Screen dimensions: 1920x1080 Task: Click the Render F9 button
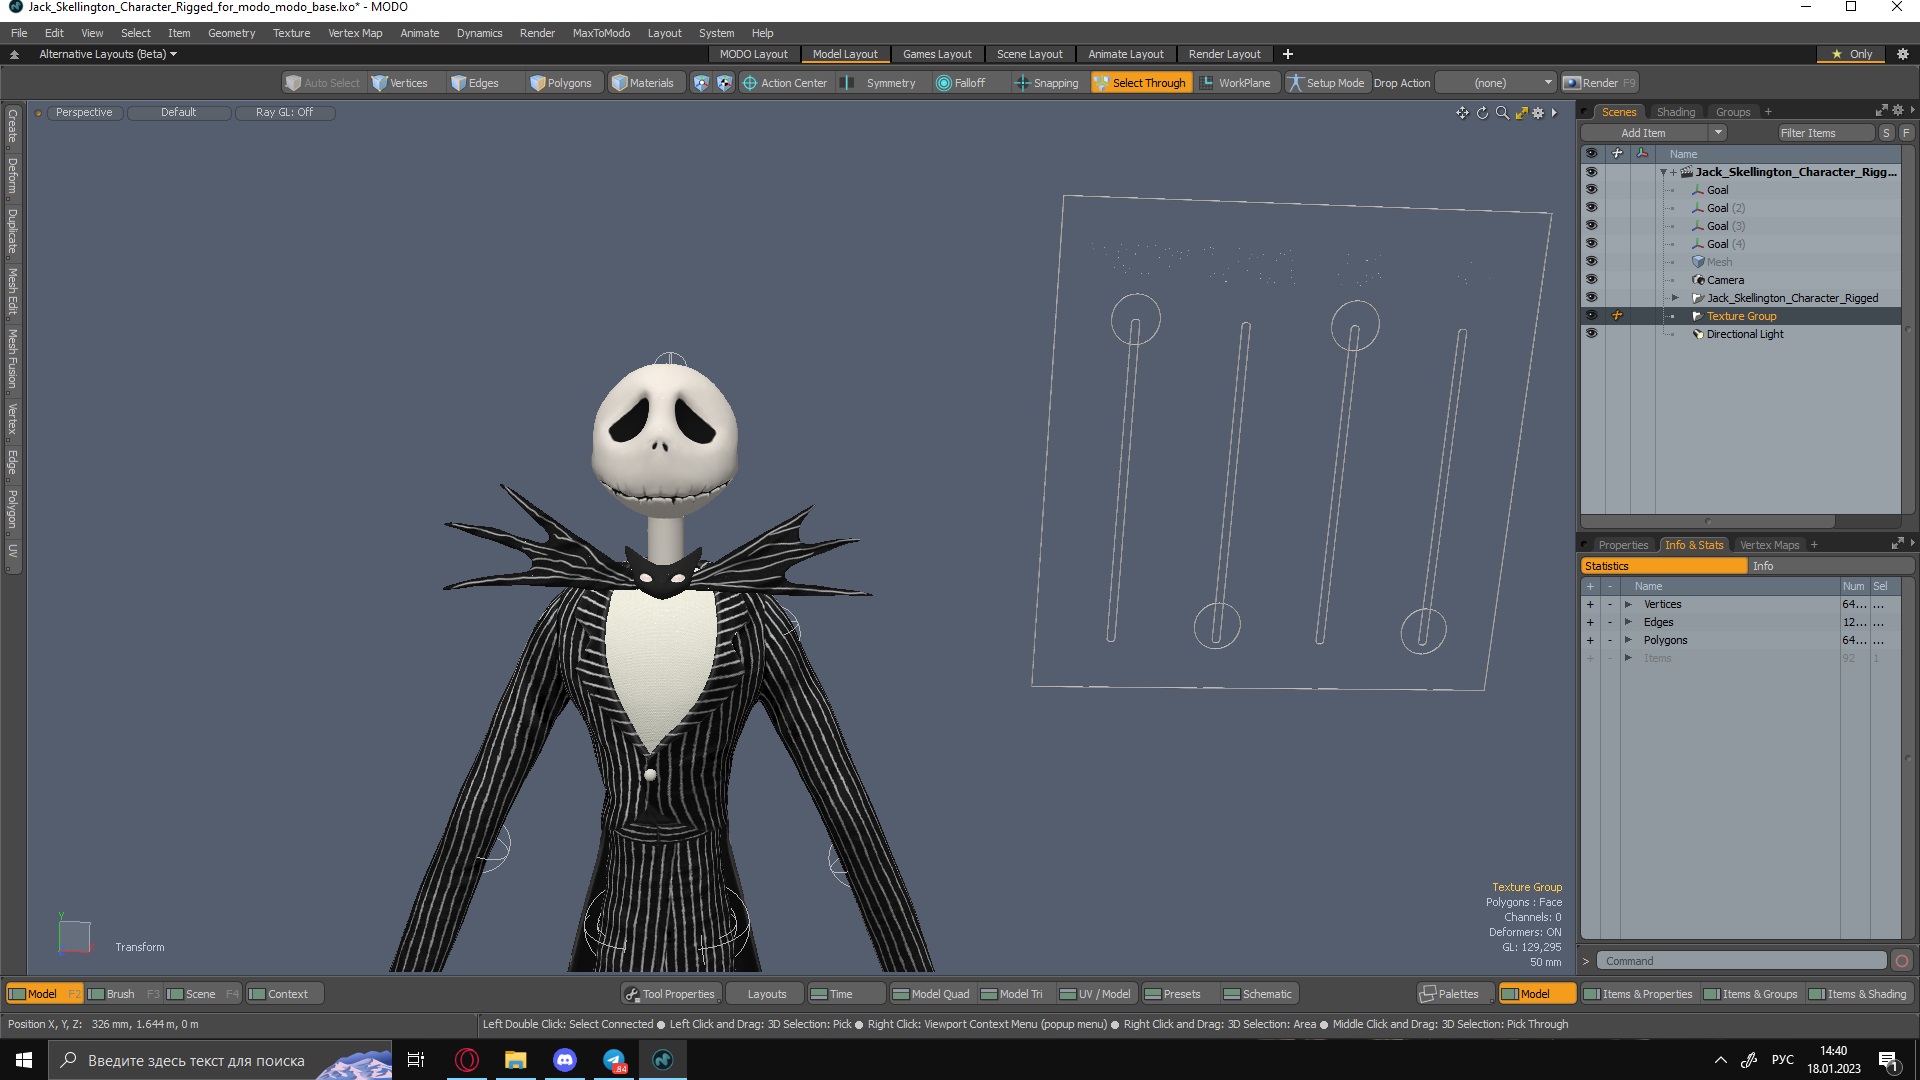(1599, 83)
